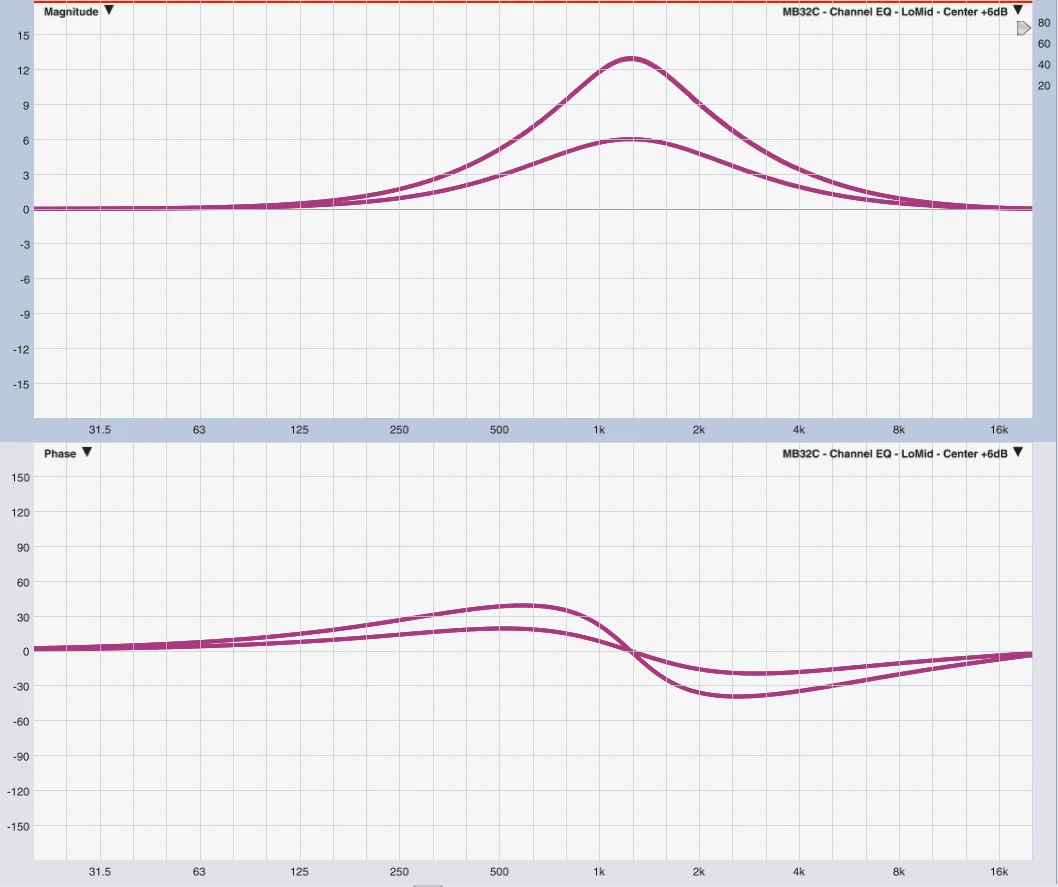Click 31.5 label on Magnitude frequency axis
Screen dimensions: 1058x887
99,430
